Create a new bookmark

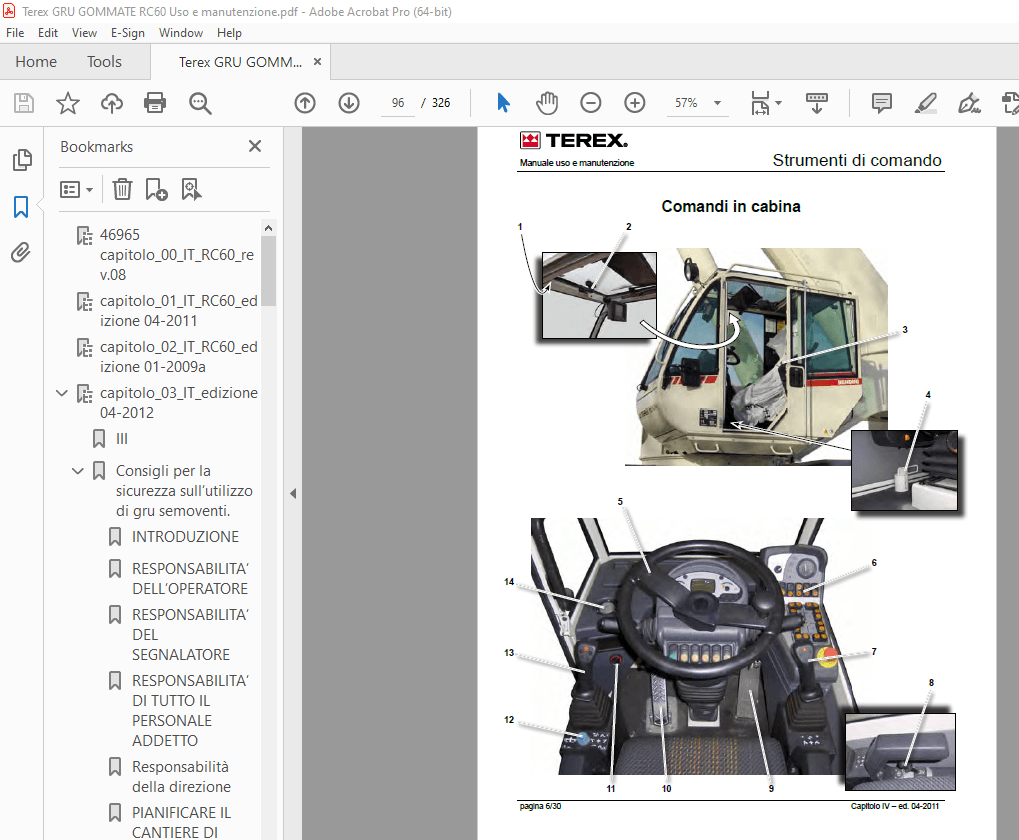[156, 189]
